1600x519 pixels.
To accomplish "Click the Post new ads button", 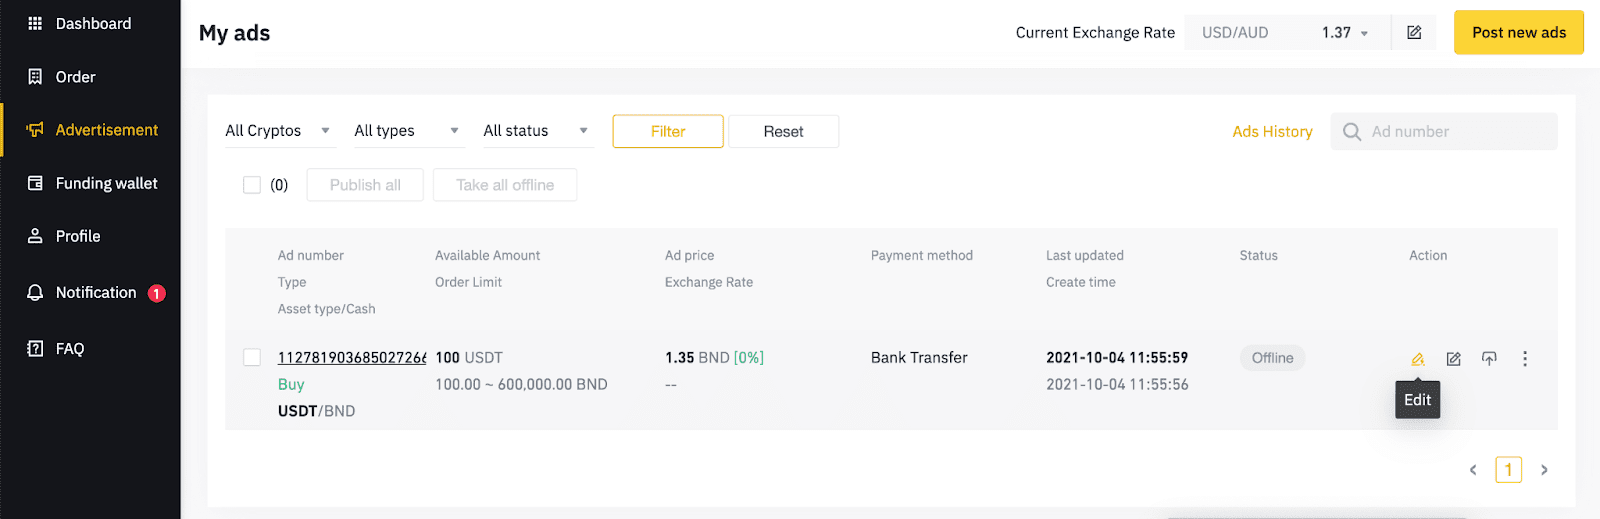I will click(1519, 33).
